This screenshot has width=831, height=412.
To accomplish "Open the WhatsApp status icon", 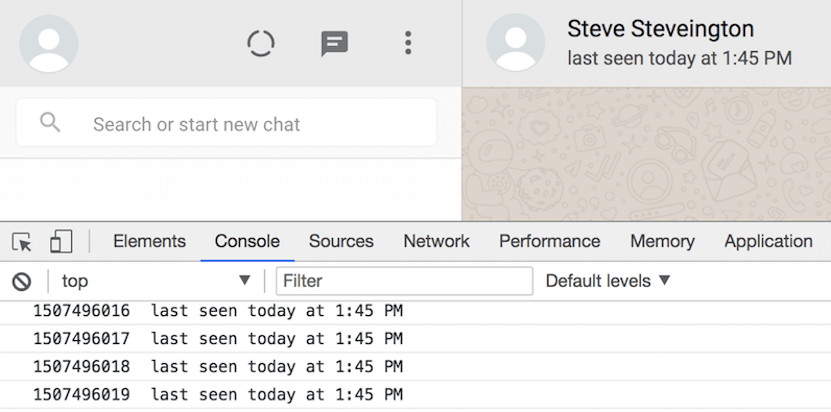I will coord(261,43).
